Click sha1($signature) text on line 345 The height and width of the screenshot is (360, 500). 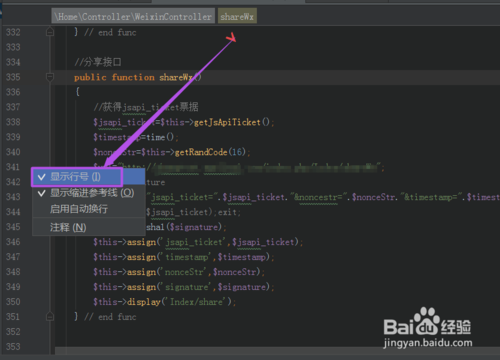tap(184, 227)
